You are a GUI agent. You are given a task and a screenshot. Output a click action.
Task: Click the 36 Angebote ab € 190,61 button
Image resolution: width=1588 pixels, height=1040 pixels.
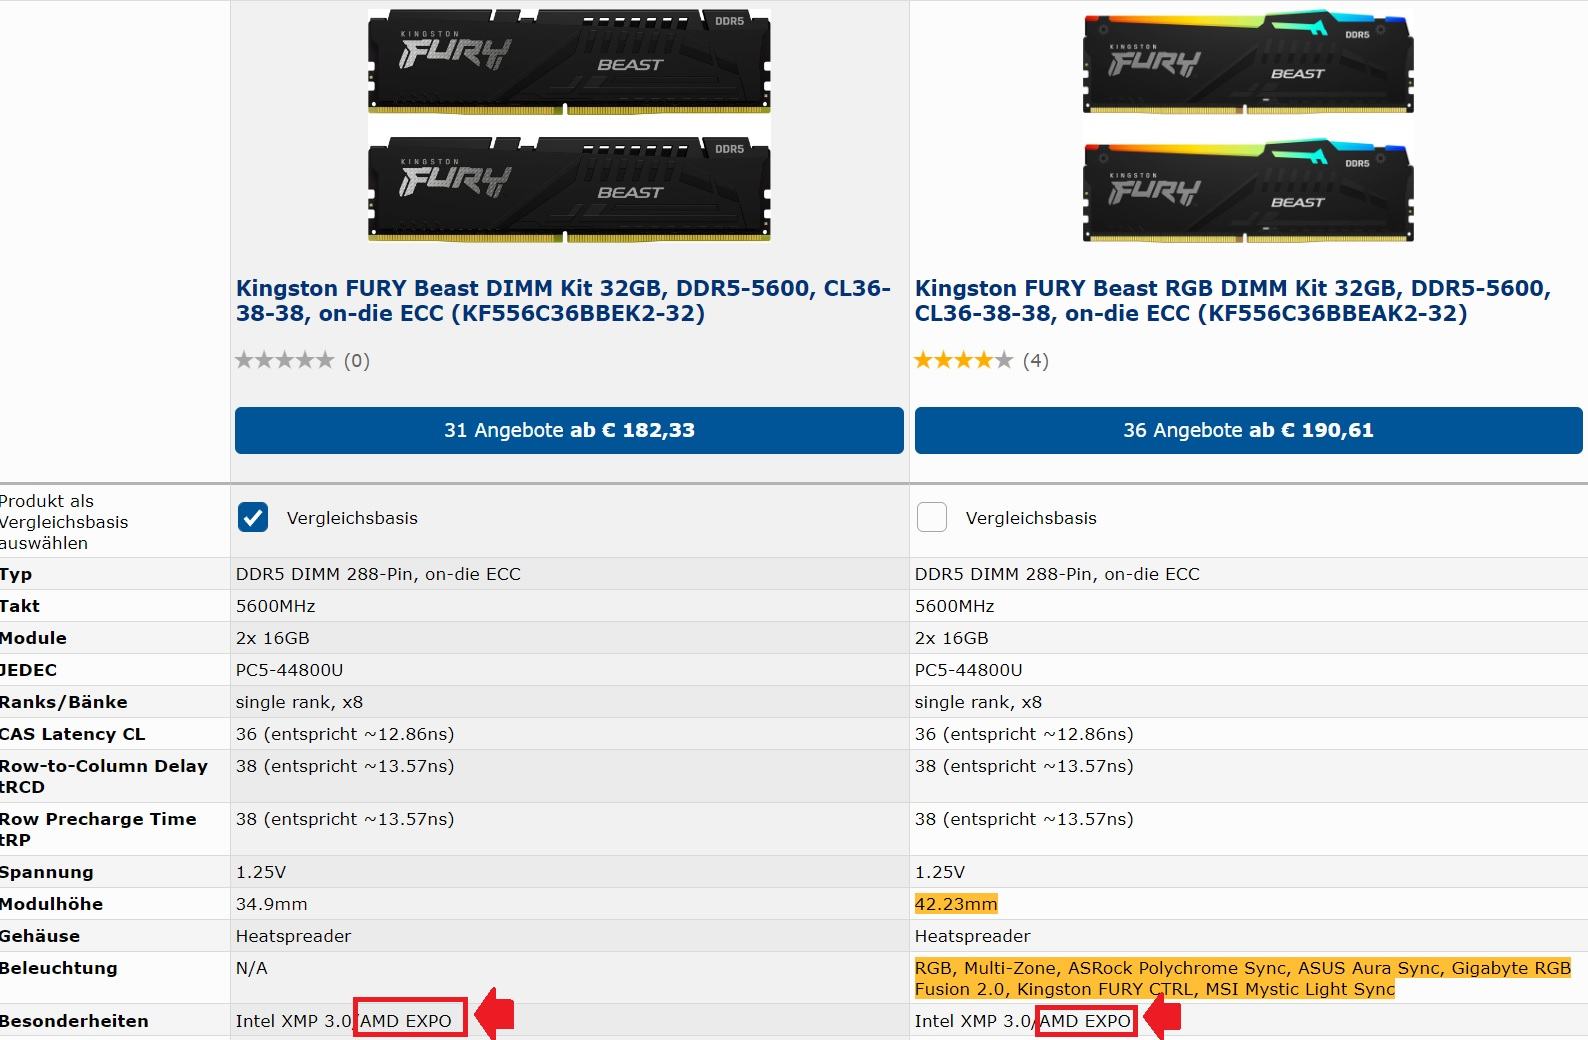coord(1248,430)
